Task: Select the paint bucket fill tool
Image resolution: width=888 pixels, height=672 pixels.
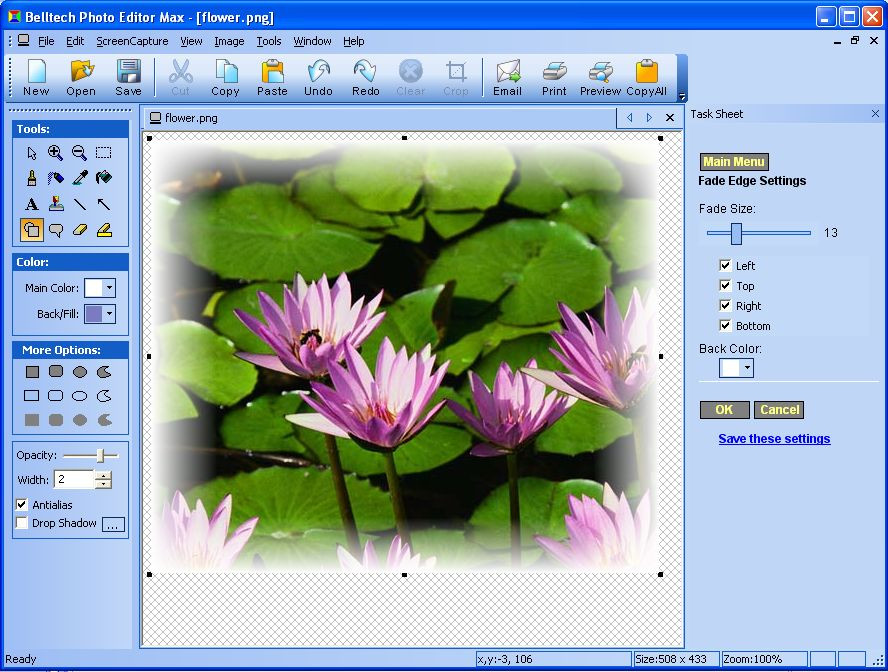Action: tap(104, 178)
